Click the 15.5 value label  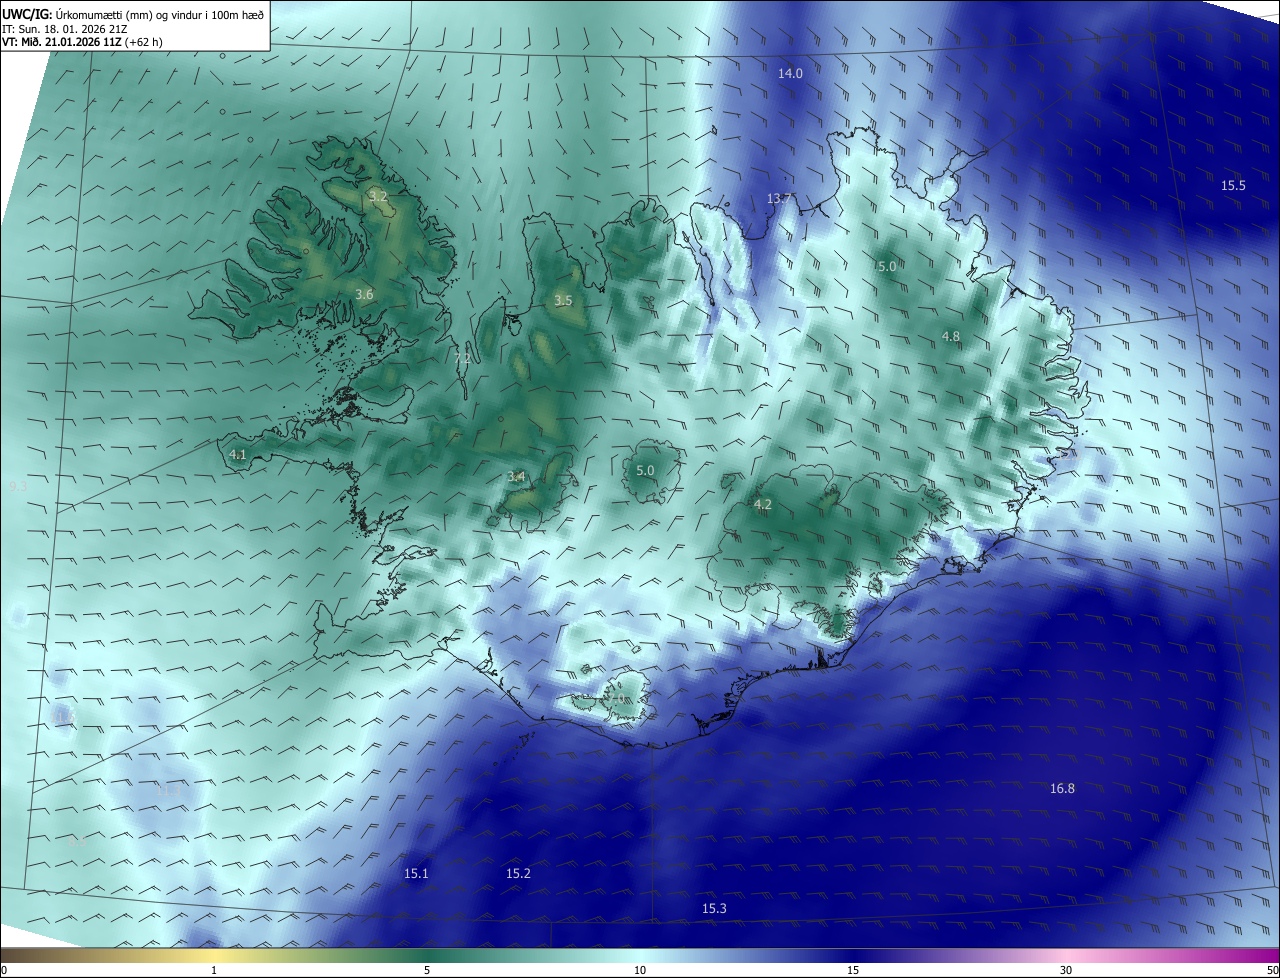(1233, 186)
